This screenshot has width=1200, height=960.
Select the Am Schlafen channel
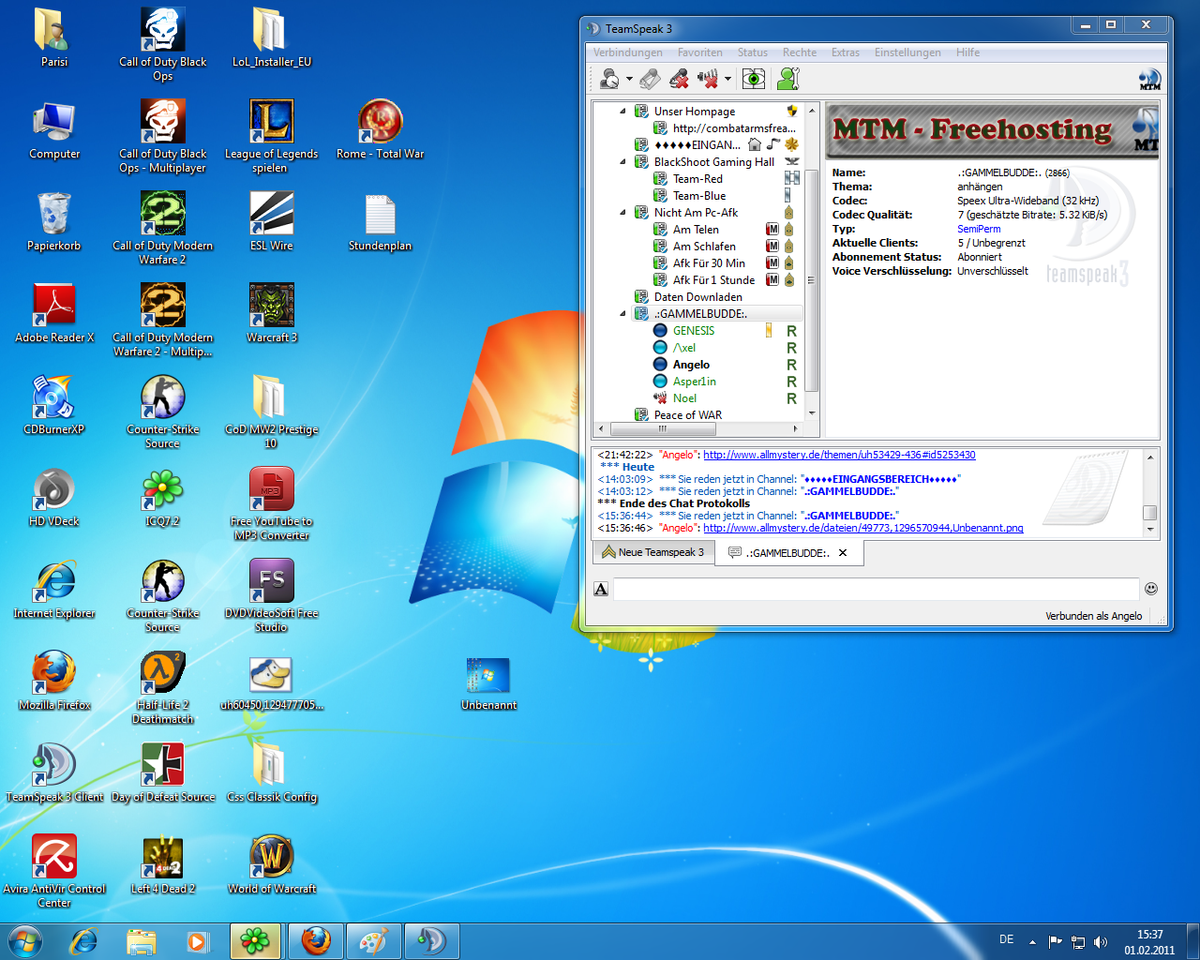(704, 246)
